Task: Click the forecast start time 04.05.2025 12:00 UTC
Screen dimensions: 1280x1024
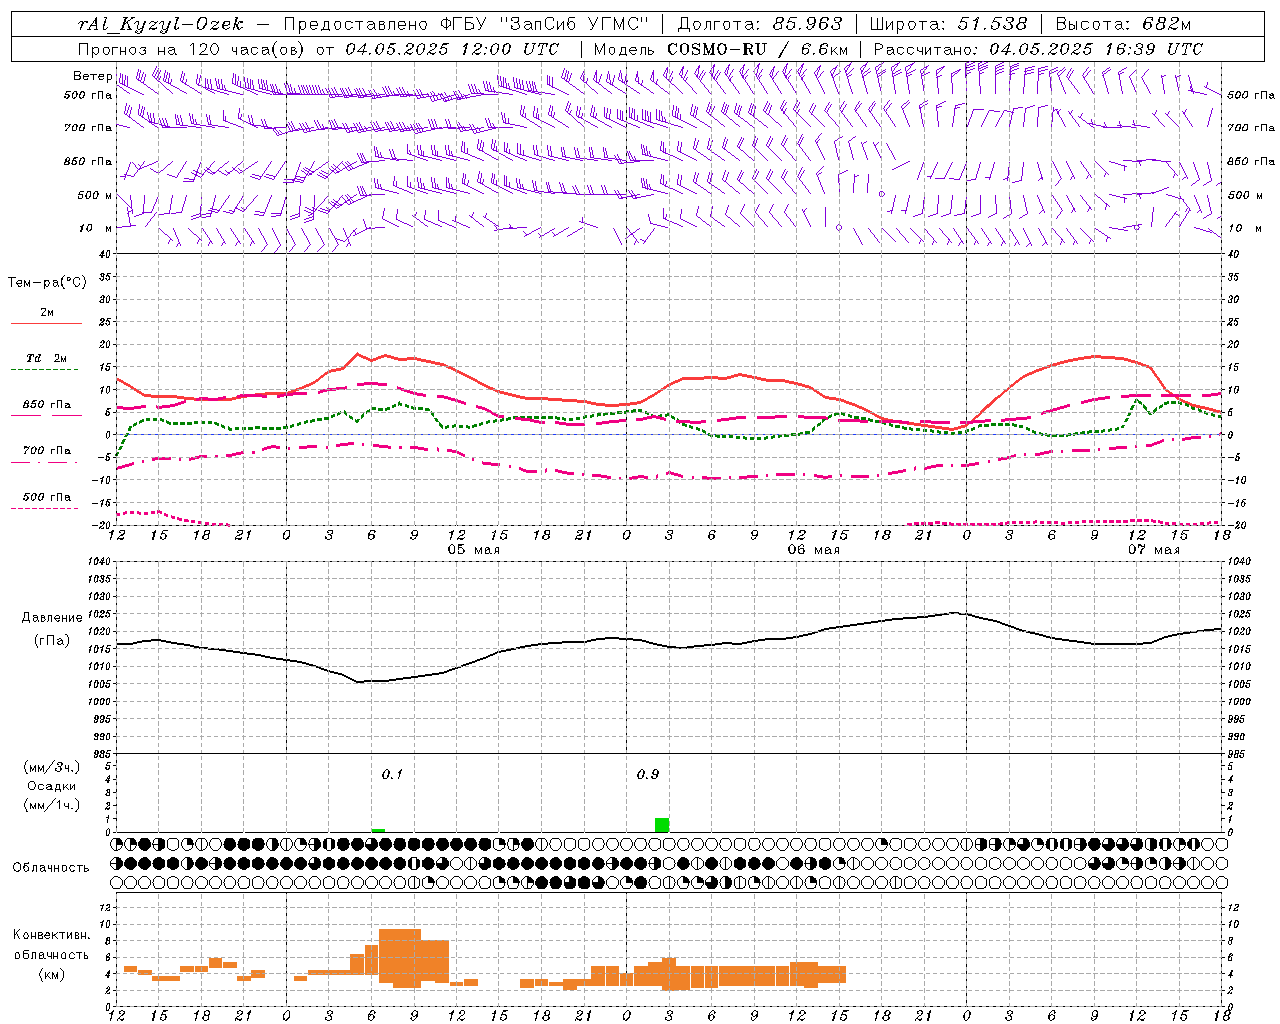Action: click(x=452, y=49)
